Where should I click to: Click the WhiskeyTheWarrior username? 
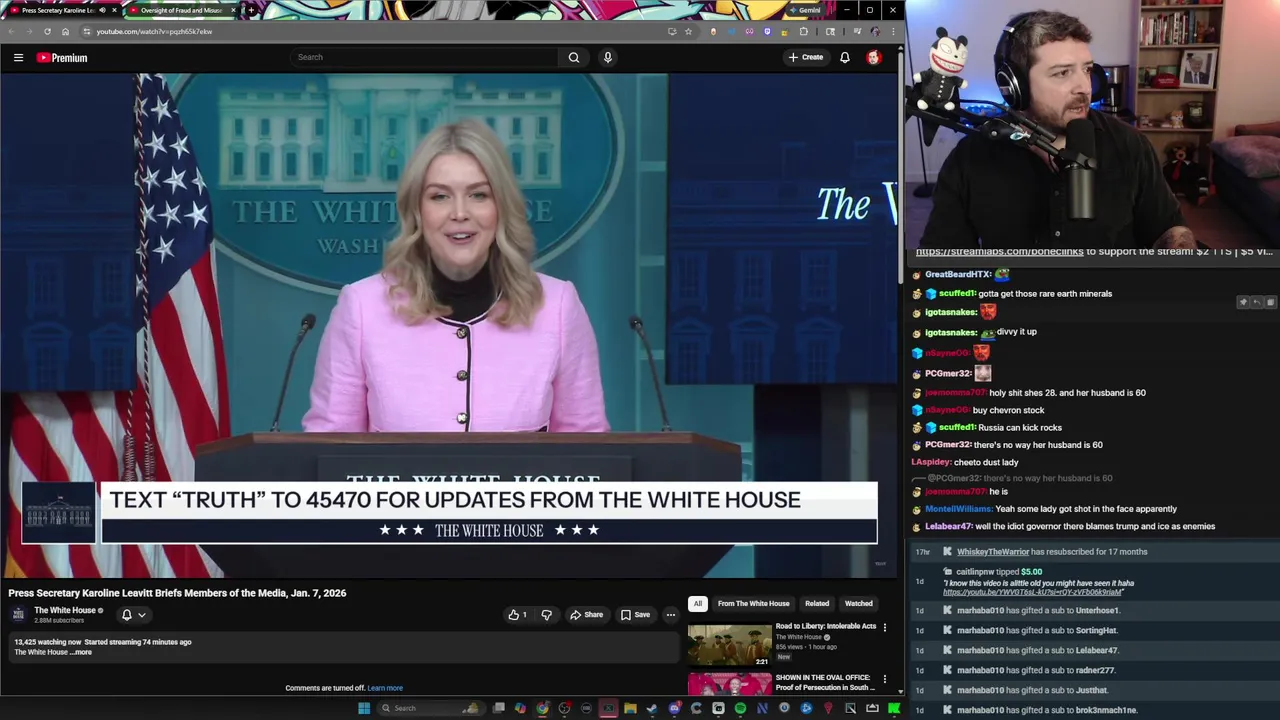(x=992, y=552)
